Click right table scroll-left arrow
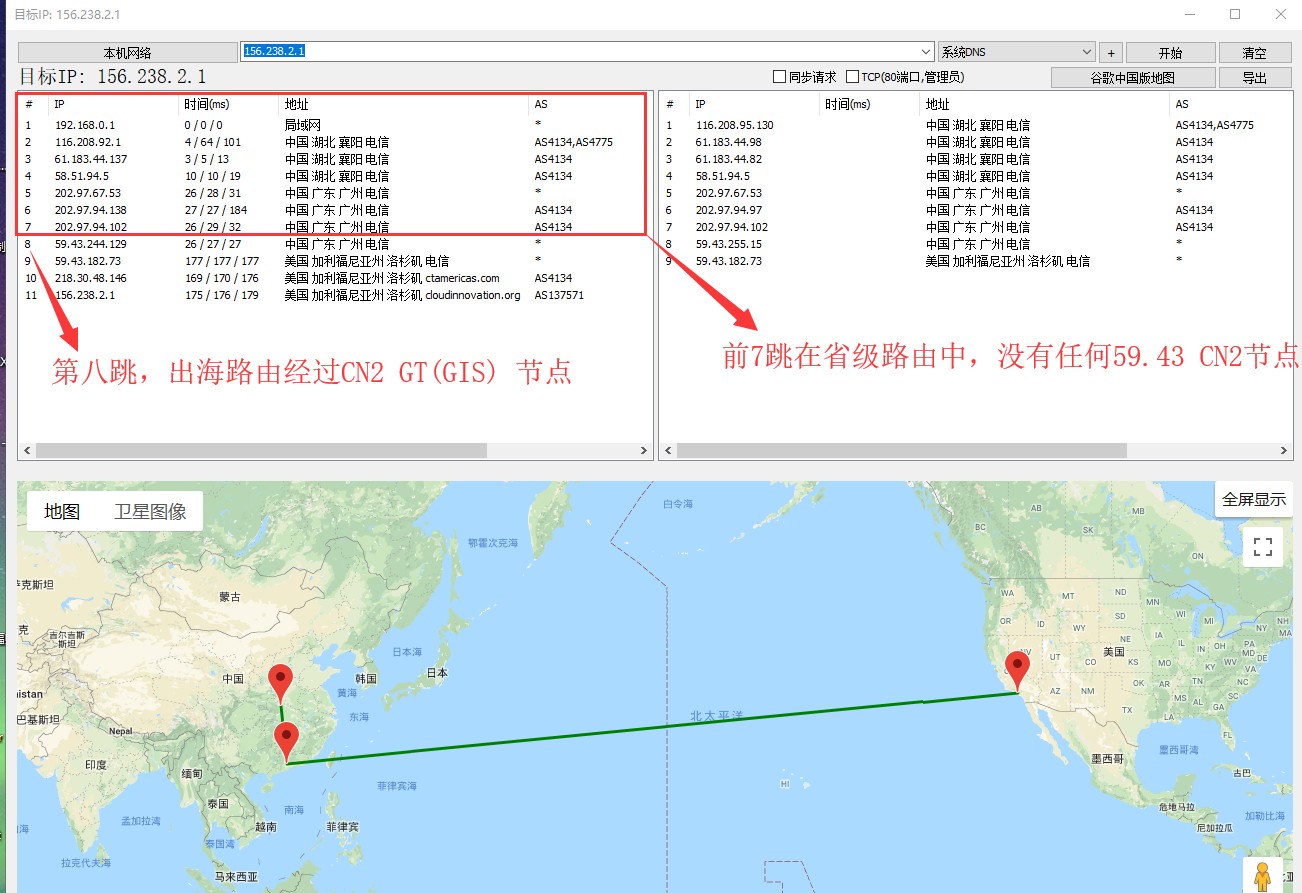The image size is (1302, 893). pos(667,451)
